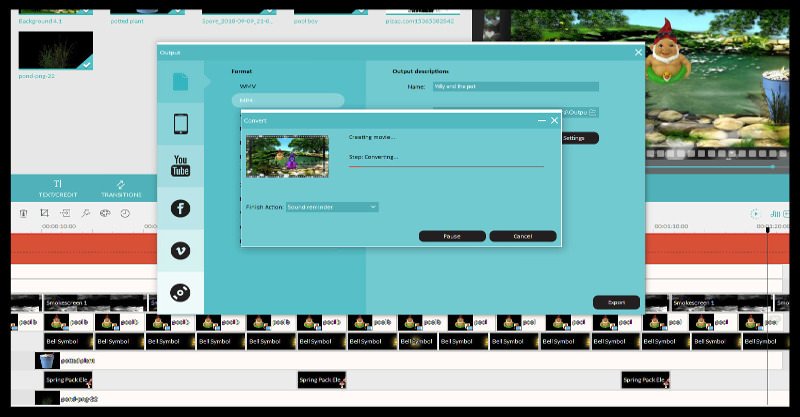Image resolution: width=800 pixels, height=417 pixels.
Task: Open the color palette adjustment tool
Action: point(105,213)
